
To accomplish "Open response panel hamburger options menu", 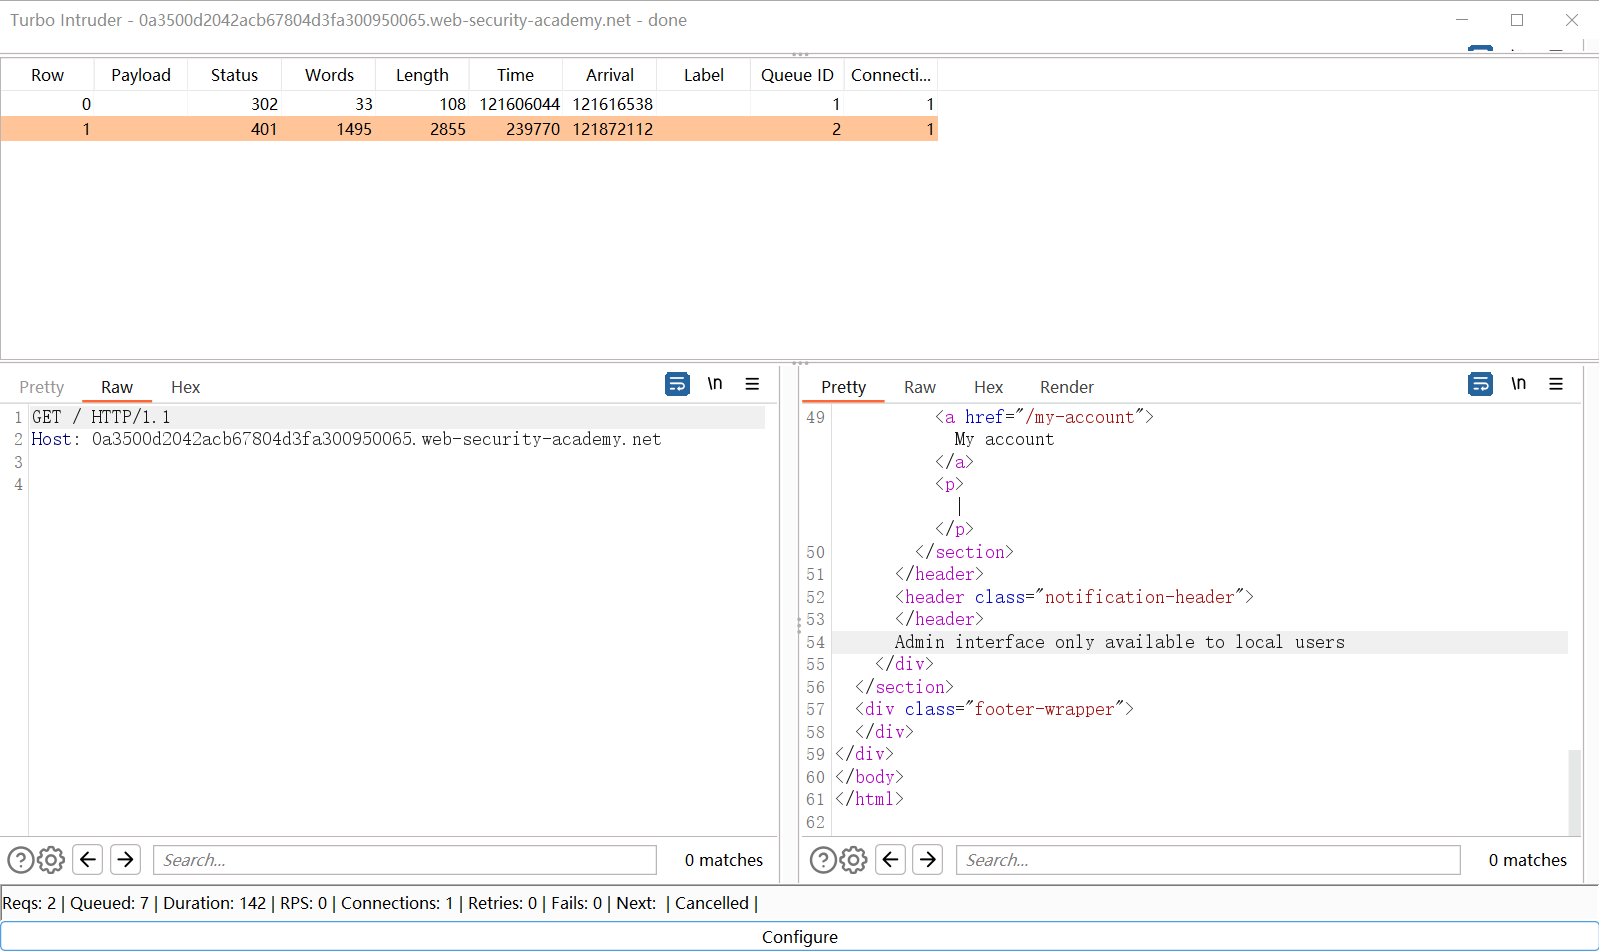I will coord(1556,384).
